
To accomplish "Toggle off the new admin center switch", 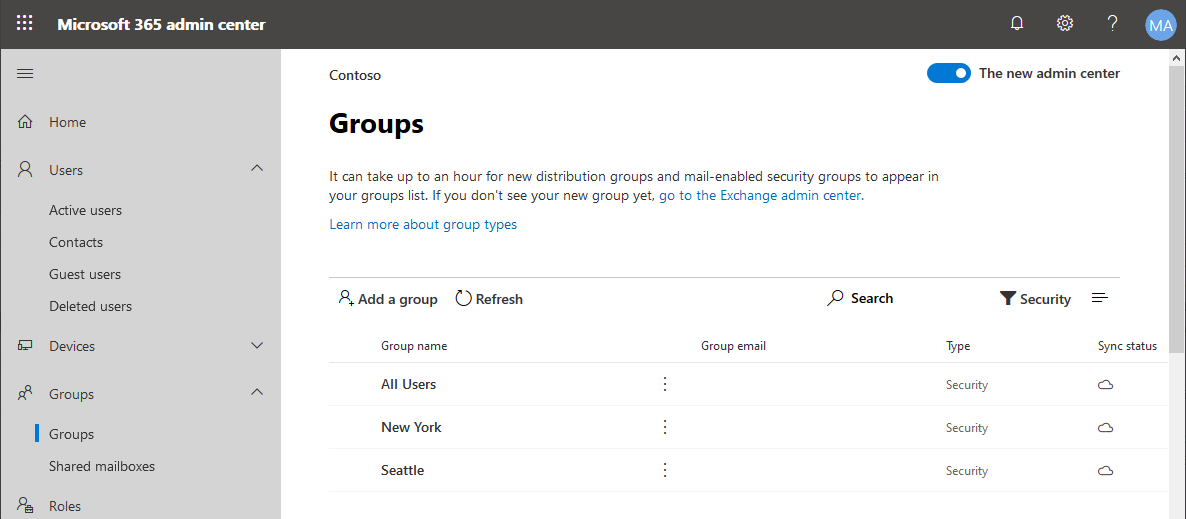I will pyautogui.click(x=948, y=73).
